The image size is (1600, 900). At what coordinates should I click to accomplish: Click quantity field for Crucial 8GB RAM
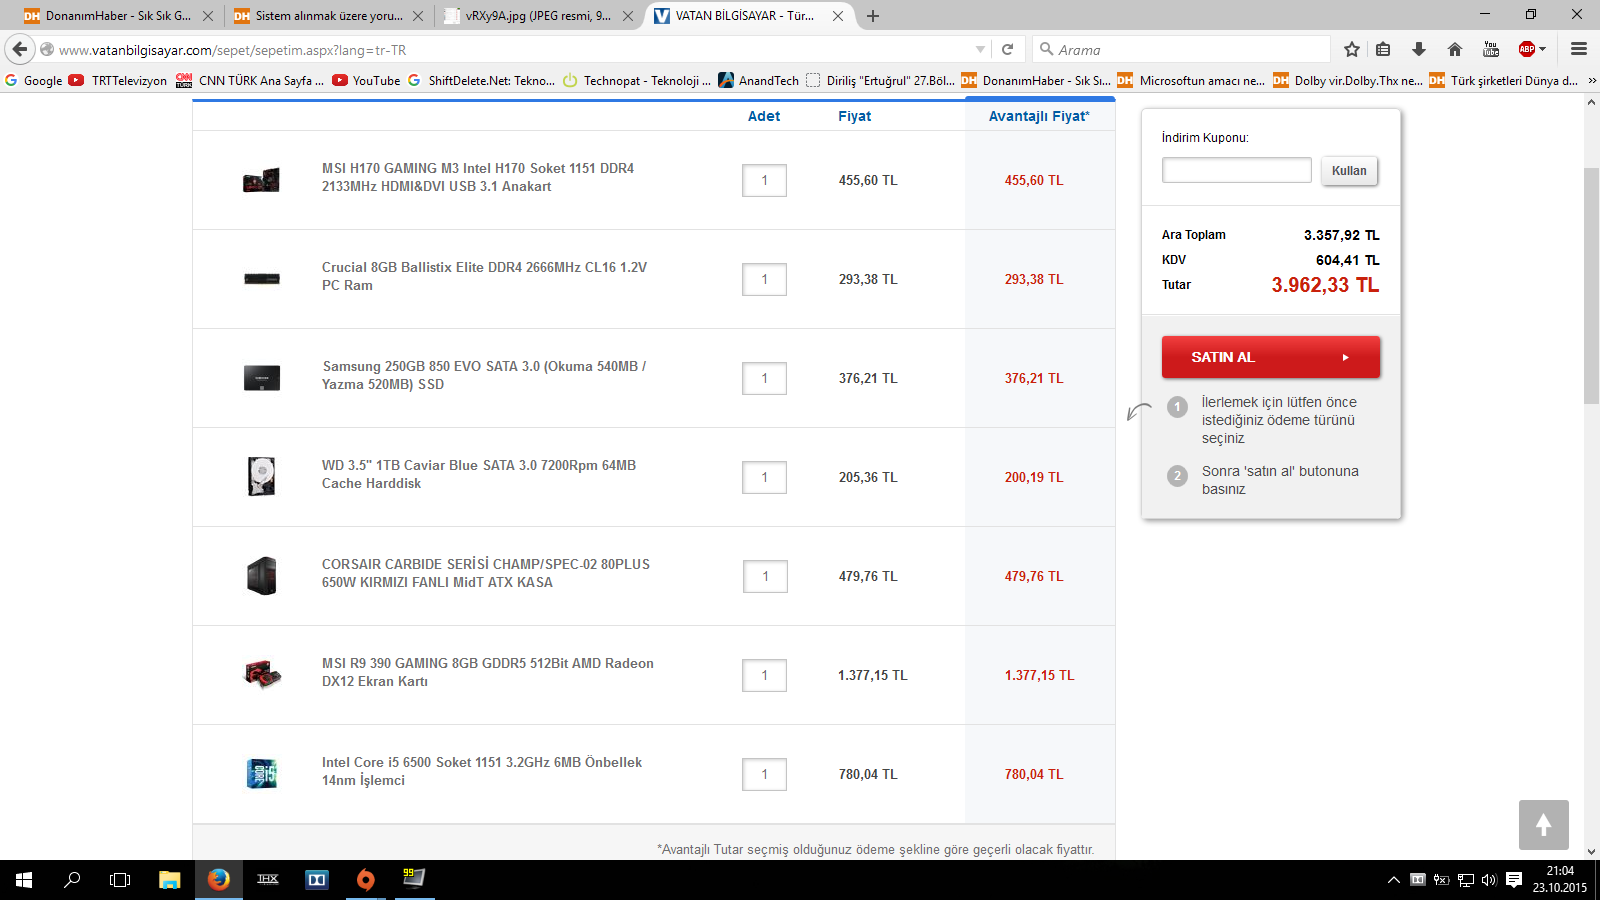click(x=764, y=279)
